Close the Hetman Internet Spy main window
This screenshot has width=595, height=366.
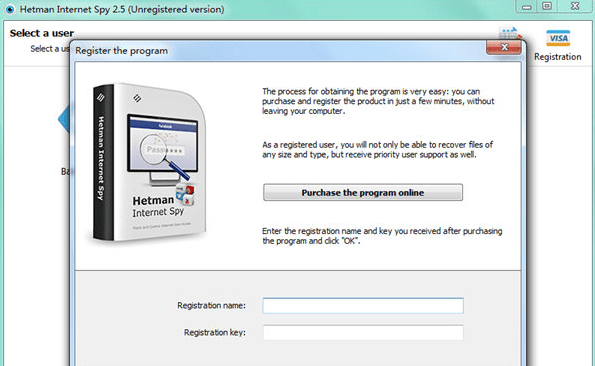575,6
